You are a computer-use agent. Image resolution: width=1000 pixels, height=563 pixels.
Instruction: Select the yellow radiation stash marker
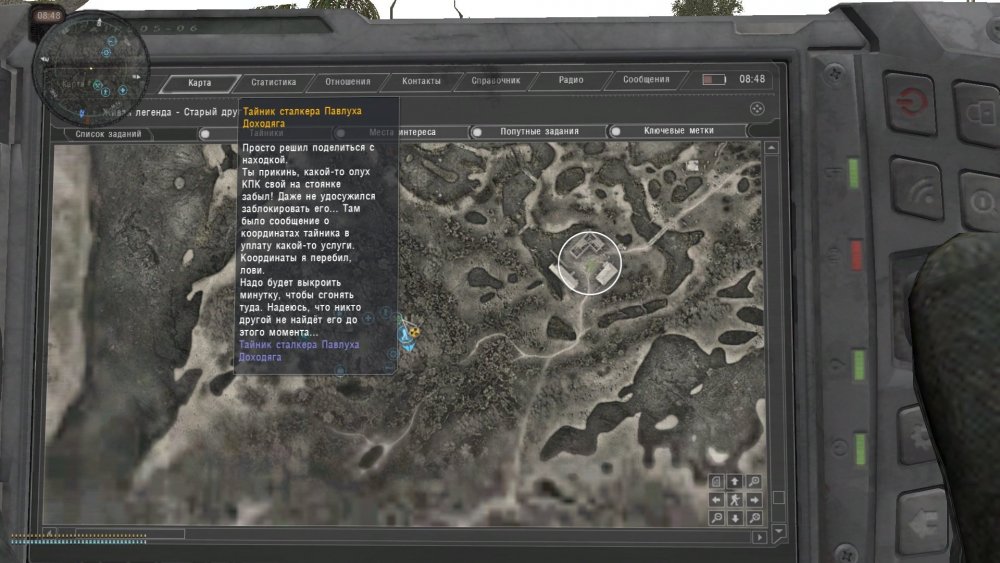[415, 332]
